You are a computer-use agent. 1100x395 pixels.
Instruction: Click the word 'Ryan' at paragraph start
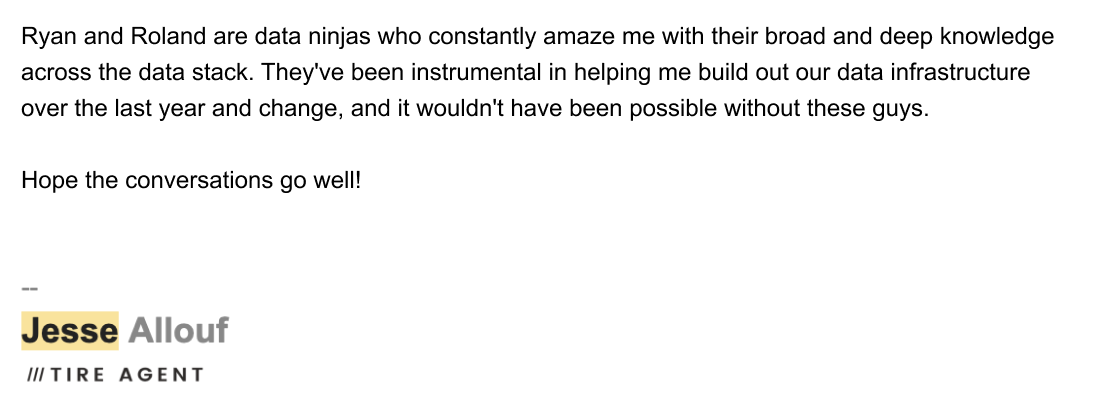coord(49,36)
